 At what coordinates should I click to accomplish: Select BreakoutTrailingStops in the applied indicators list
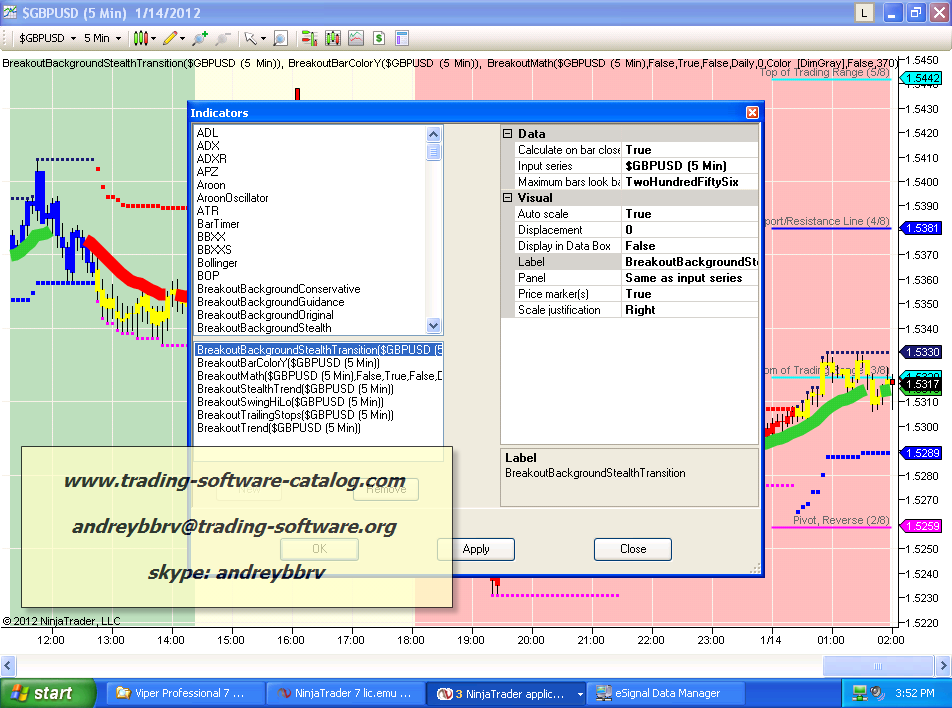pos(295,415)
